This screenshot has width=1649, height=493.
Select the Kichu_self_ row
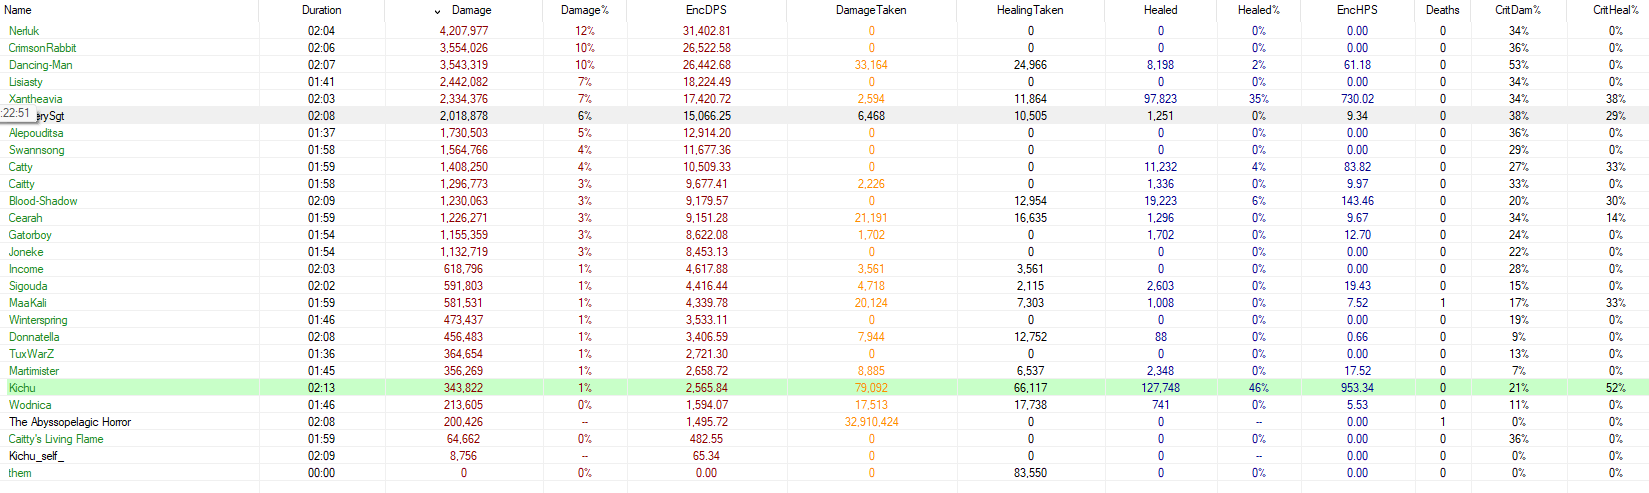click(36, 456)
